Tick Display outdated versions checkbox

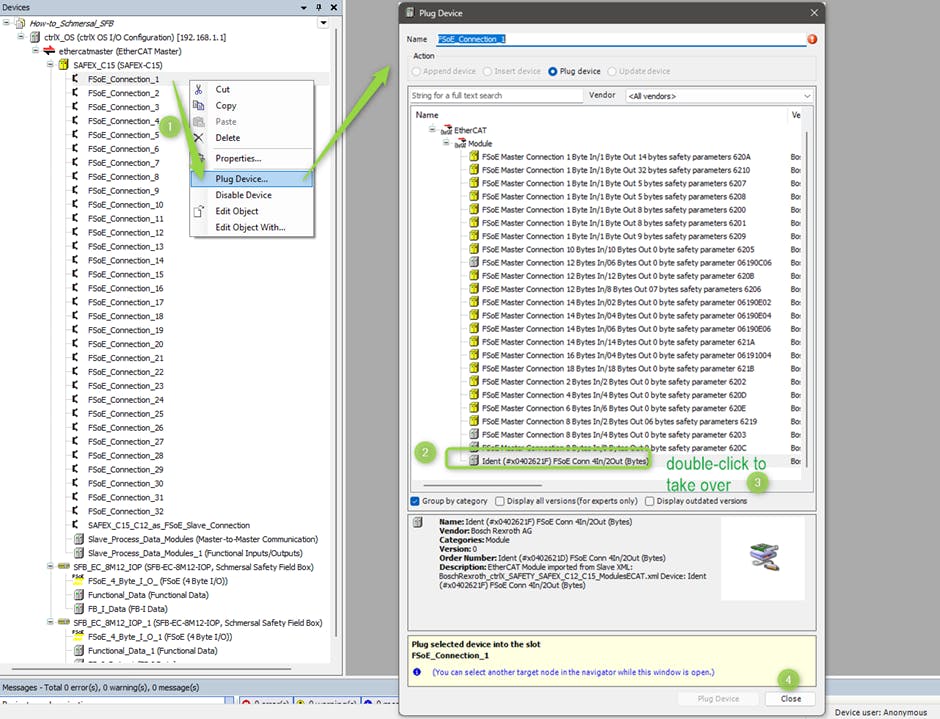pyautogui.click(x=650, y=501)
